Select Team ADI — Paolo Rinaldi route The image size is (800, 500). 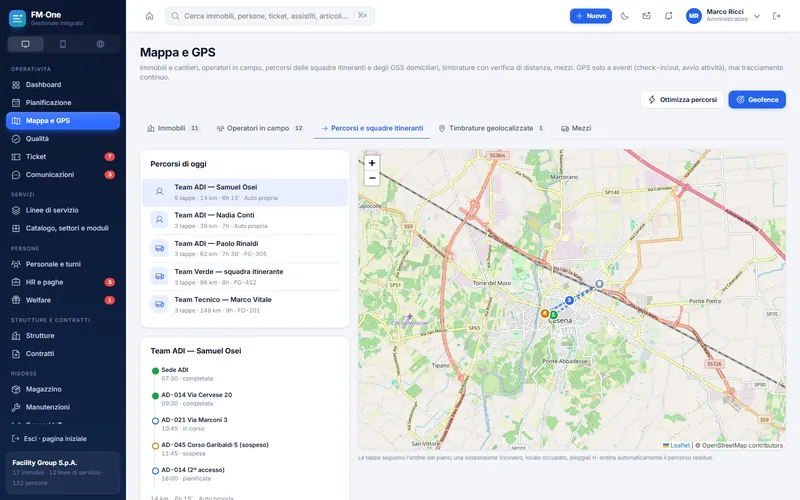pos(245,248)
